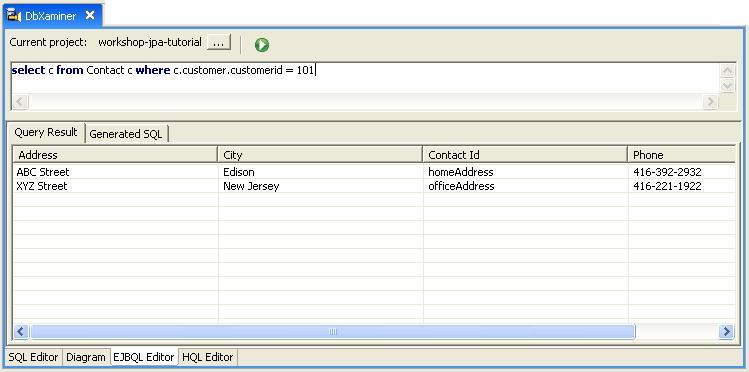Sort by the Address column header
The width and height of the screenshot is (749, 372).
click(115, 155)
